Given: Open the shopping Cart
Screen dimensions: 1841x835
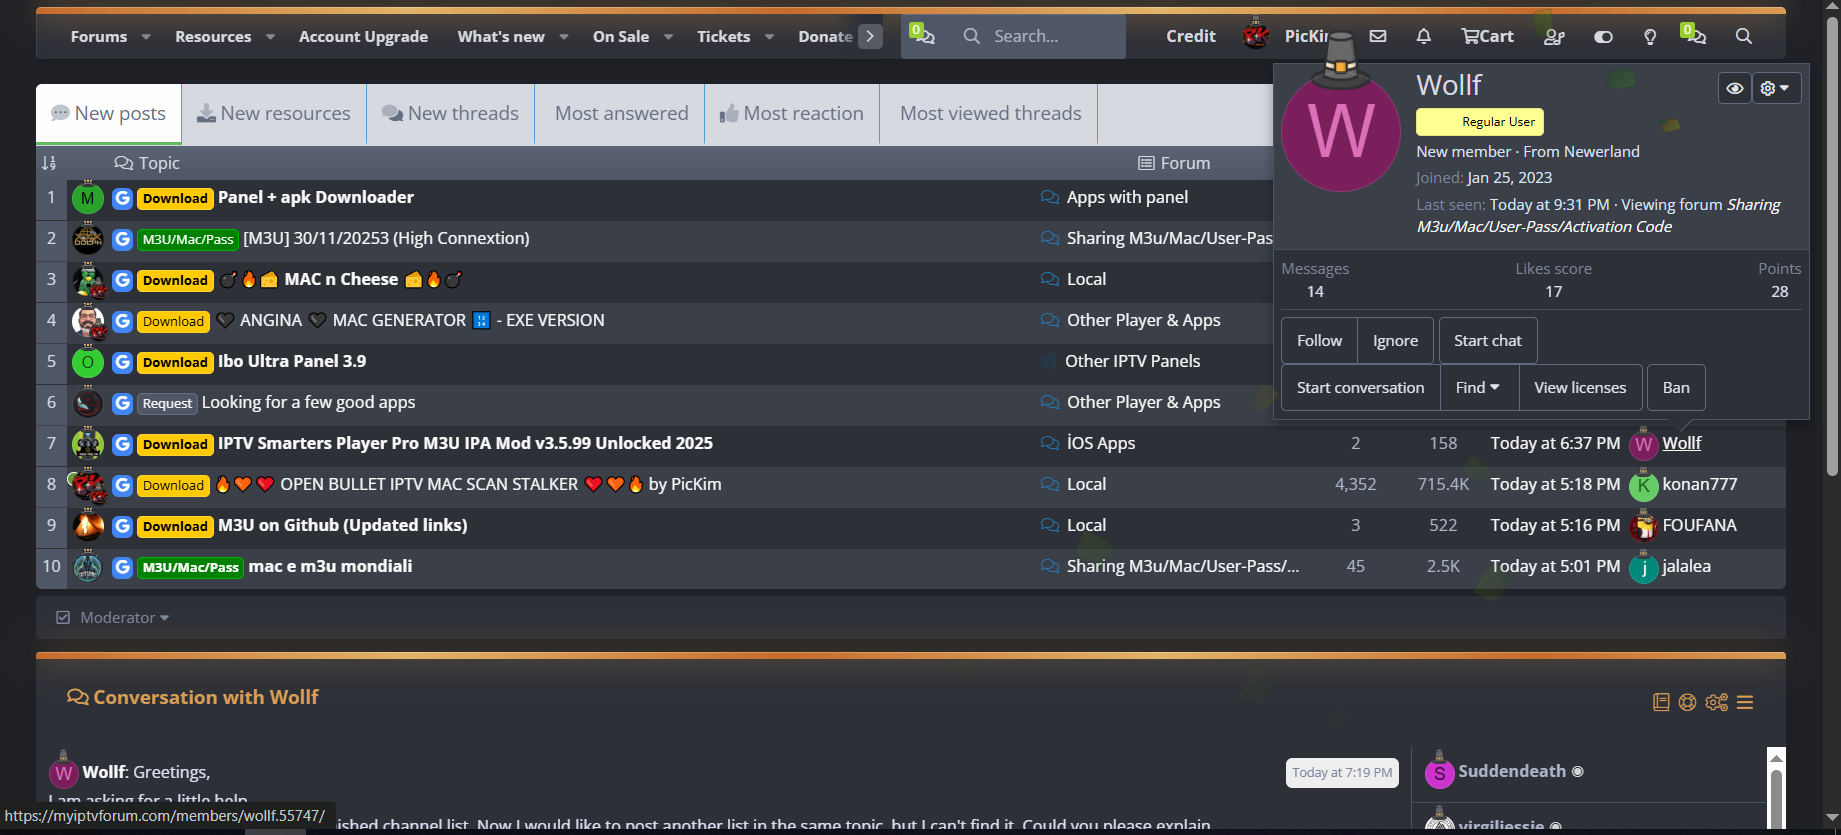Looking at the screenshot, I should pos(1487,36).
